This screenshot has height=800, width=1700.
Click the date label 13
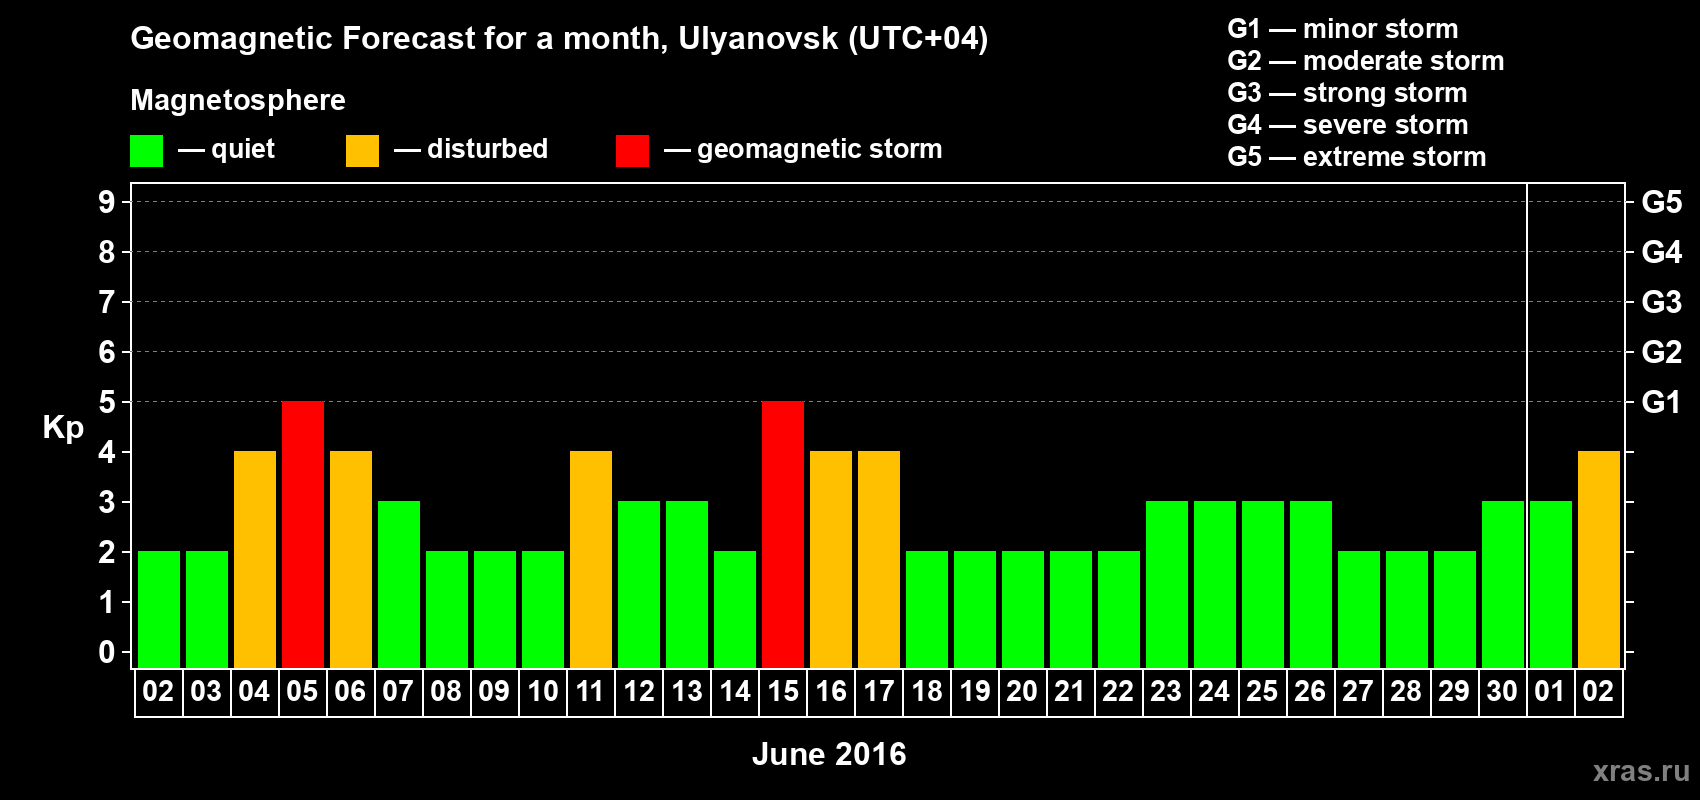click(x=686, y=692)
